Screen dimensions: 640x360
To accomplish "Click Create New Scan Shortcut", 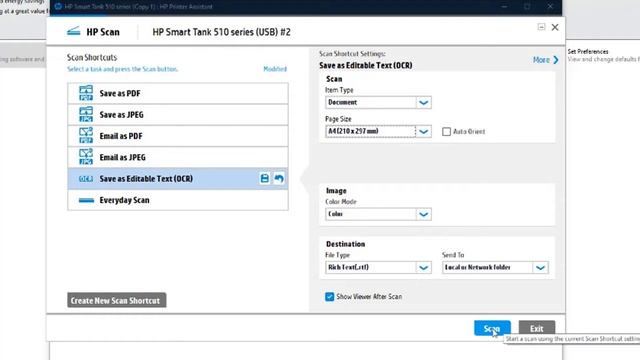I will (117, 300).
